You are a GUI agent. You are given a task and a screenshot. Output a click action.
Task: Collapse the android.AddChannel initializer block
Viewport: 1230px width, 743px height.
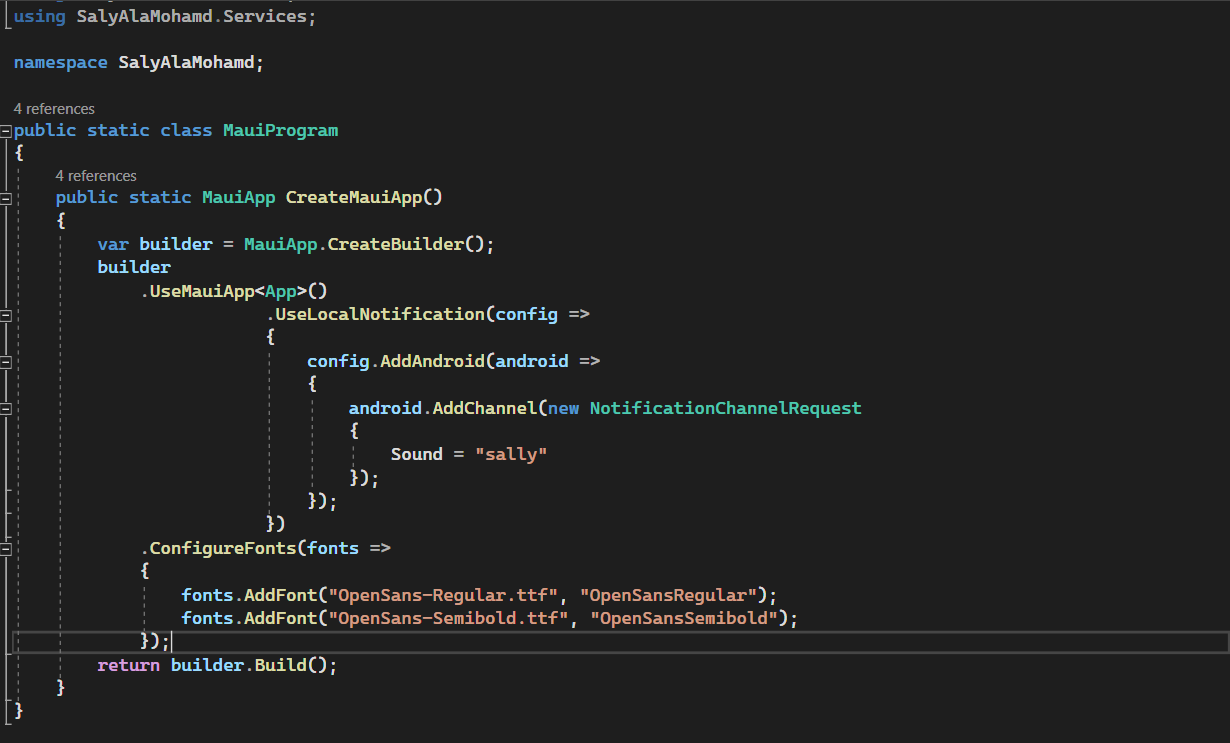tap(6, 409)
